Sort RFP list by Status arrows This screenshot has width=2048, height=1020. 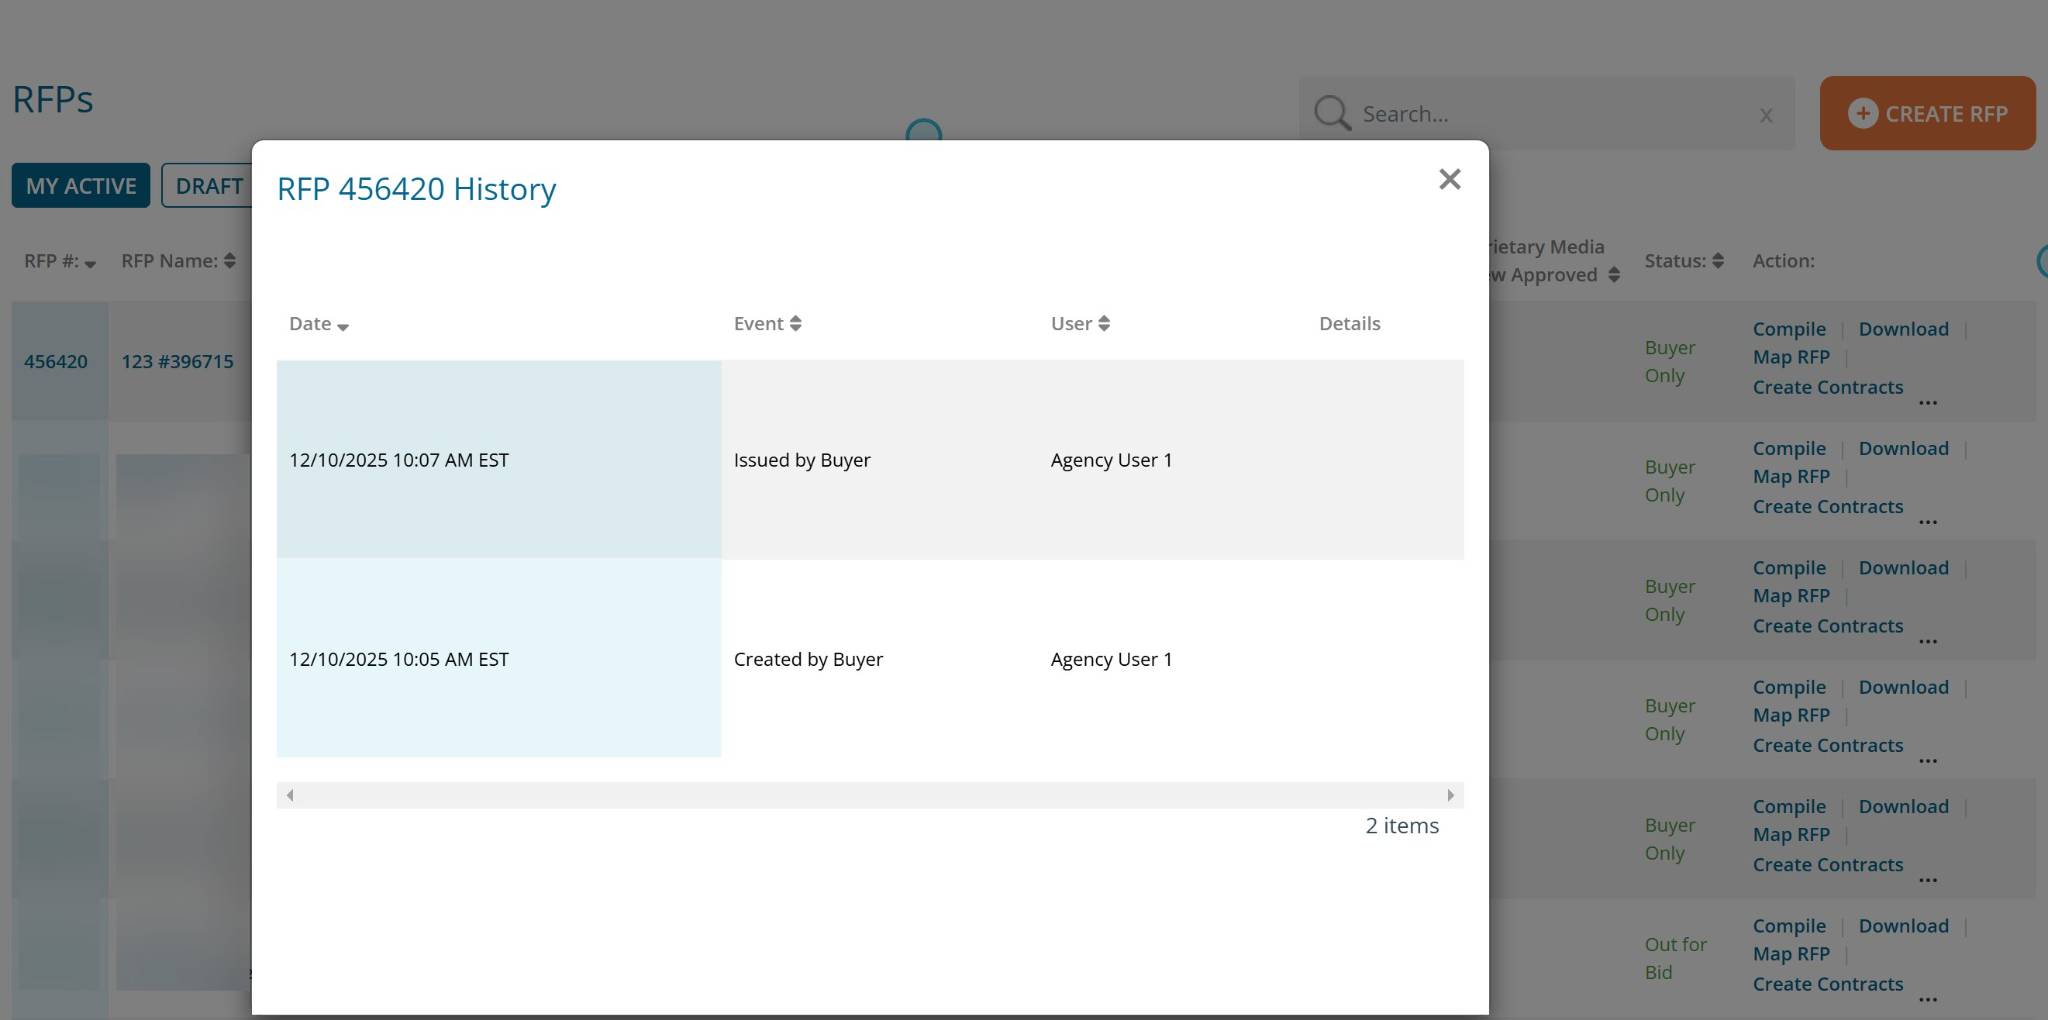click(1717, 261)
